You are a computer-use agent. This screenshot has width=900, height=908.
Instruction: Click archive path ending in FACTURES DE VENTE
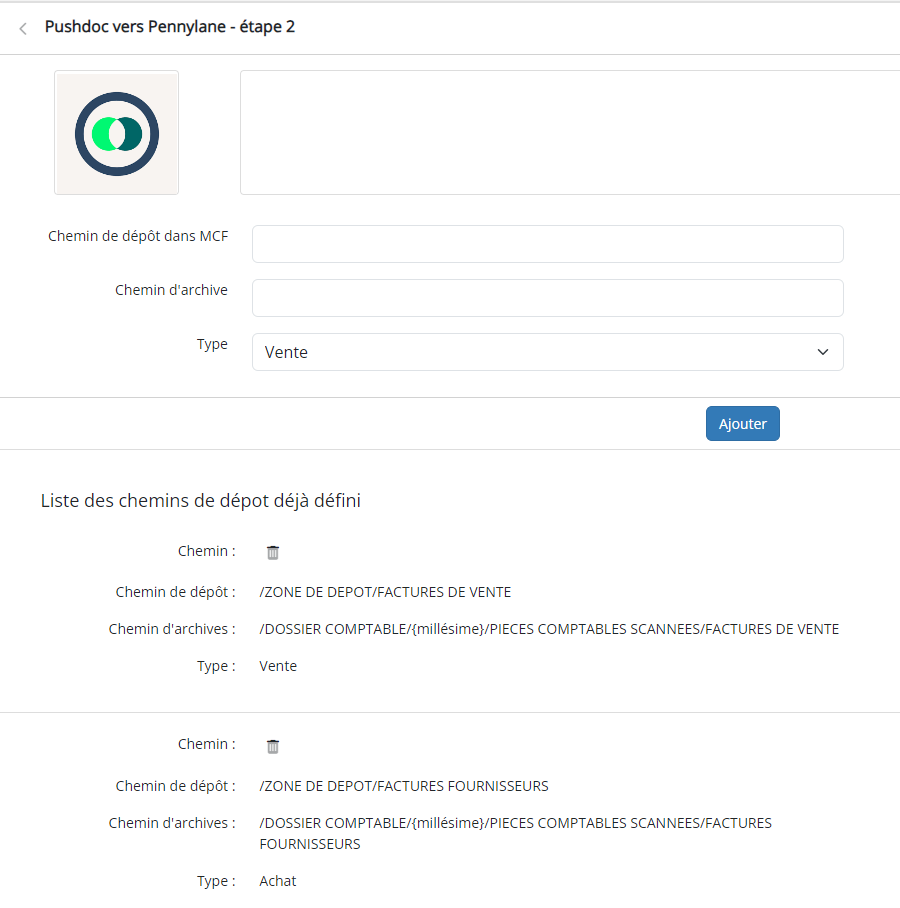(549, 629)
